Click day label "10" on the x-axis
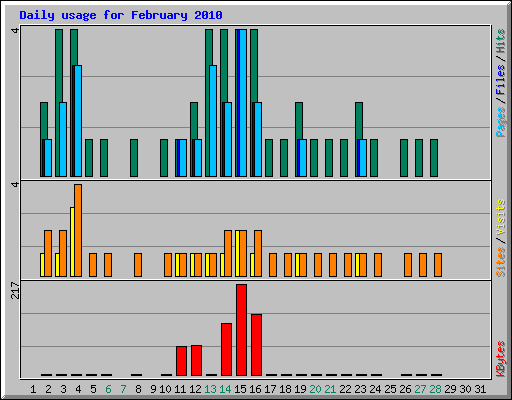 point(165,389)
